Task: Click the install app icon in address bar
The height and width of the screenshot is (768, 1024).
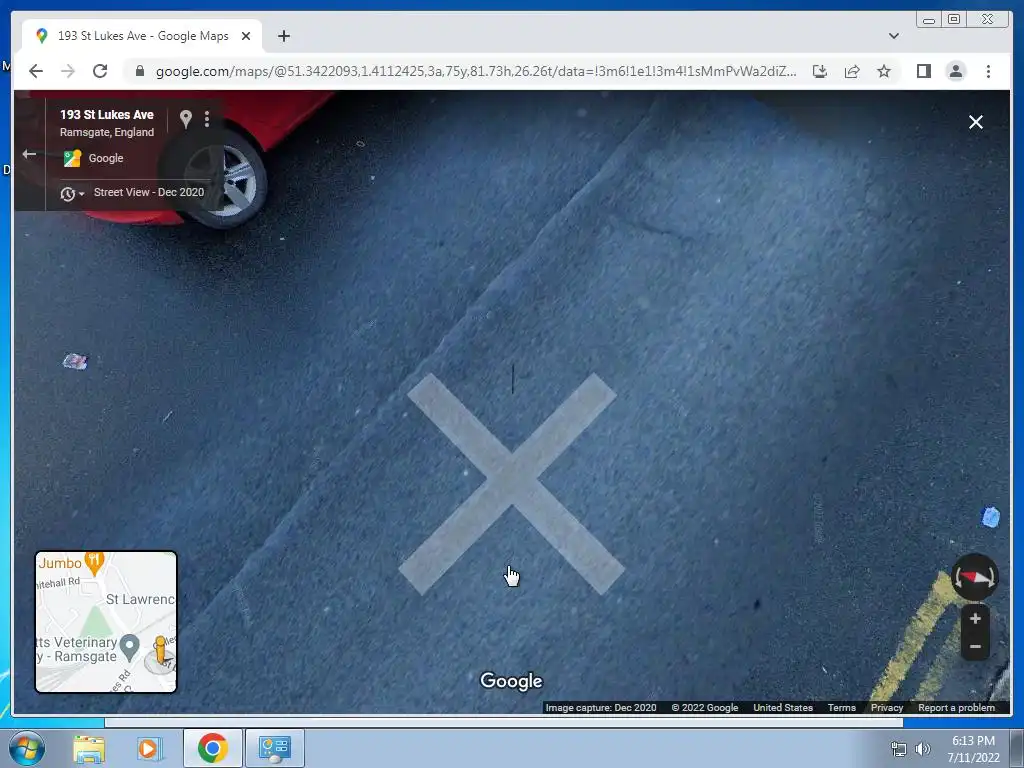Action: coord(820,71)
